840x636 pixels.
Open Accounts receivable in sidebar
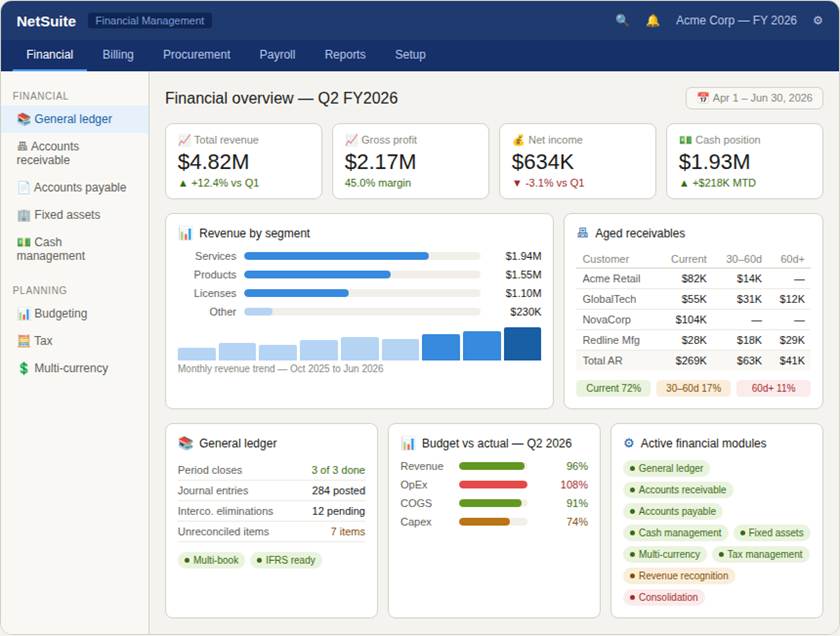pos(75,153)
